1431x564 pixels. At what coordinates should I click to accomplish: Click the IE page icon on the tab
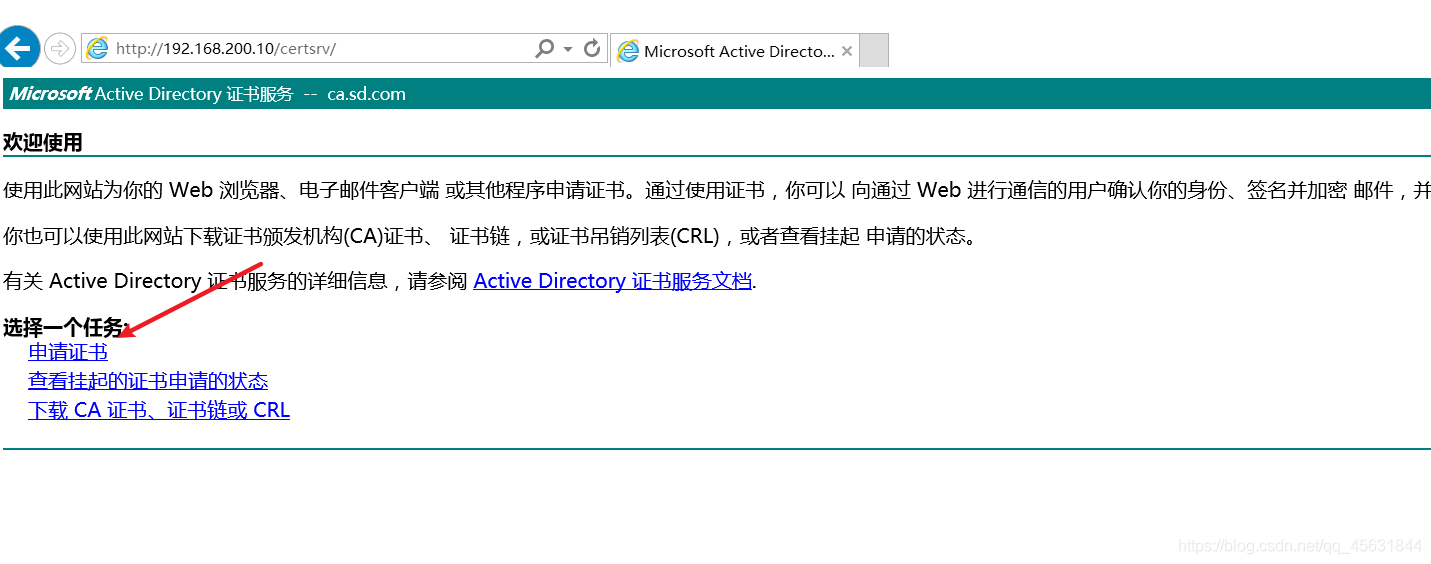628,51
